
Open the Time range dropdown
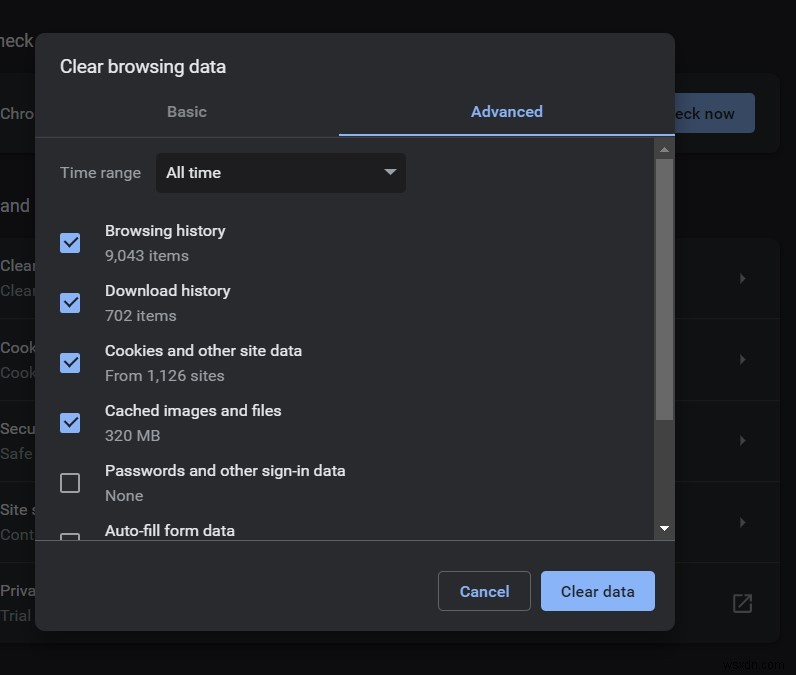click(x=280, y=173)
